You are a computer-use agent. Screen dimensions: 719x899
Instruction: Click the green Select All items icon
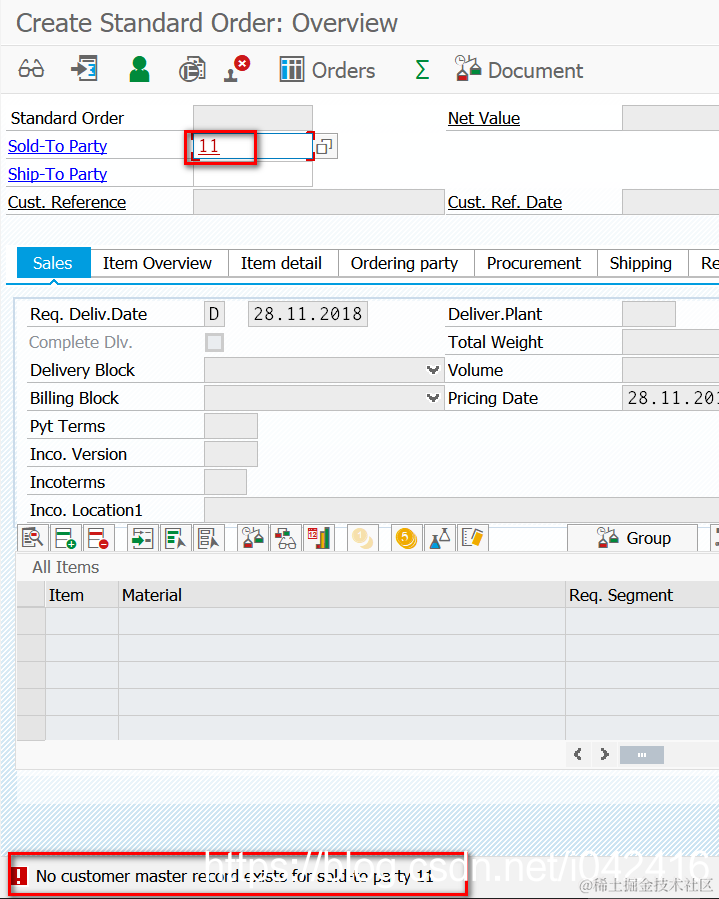(175, 538)
